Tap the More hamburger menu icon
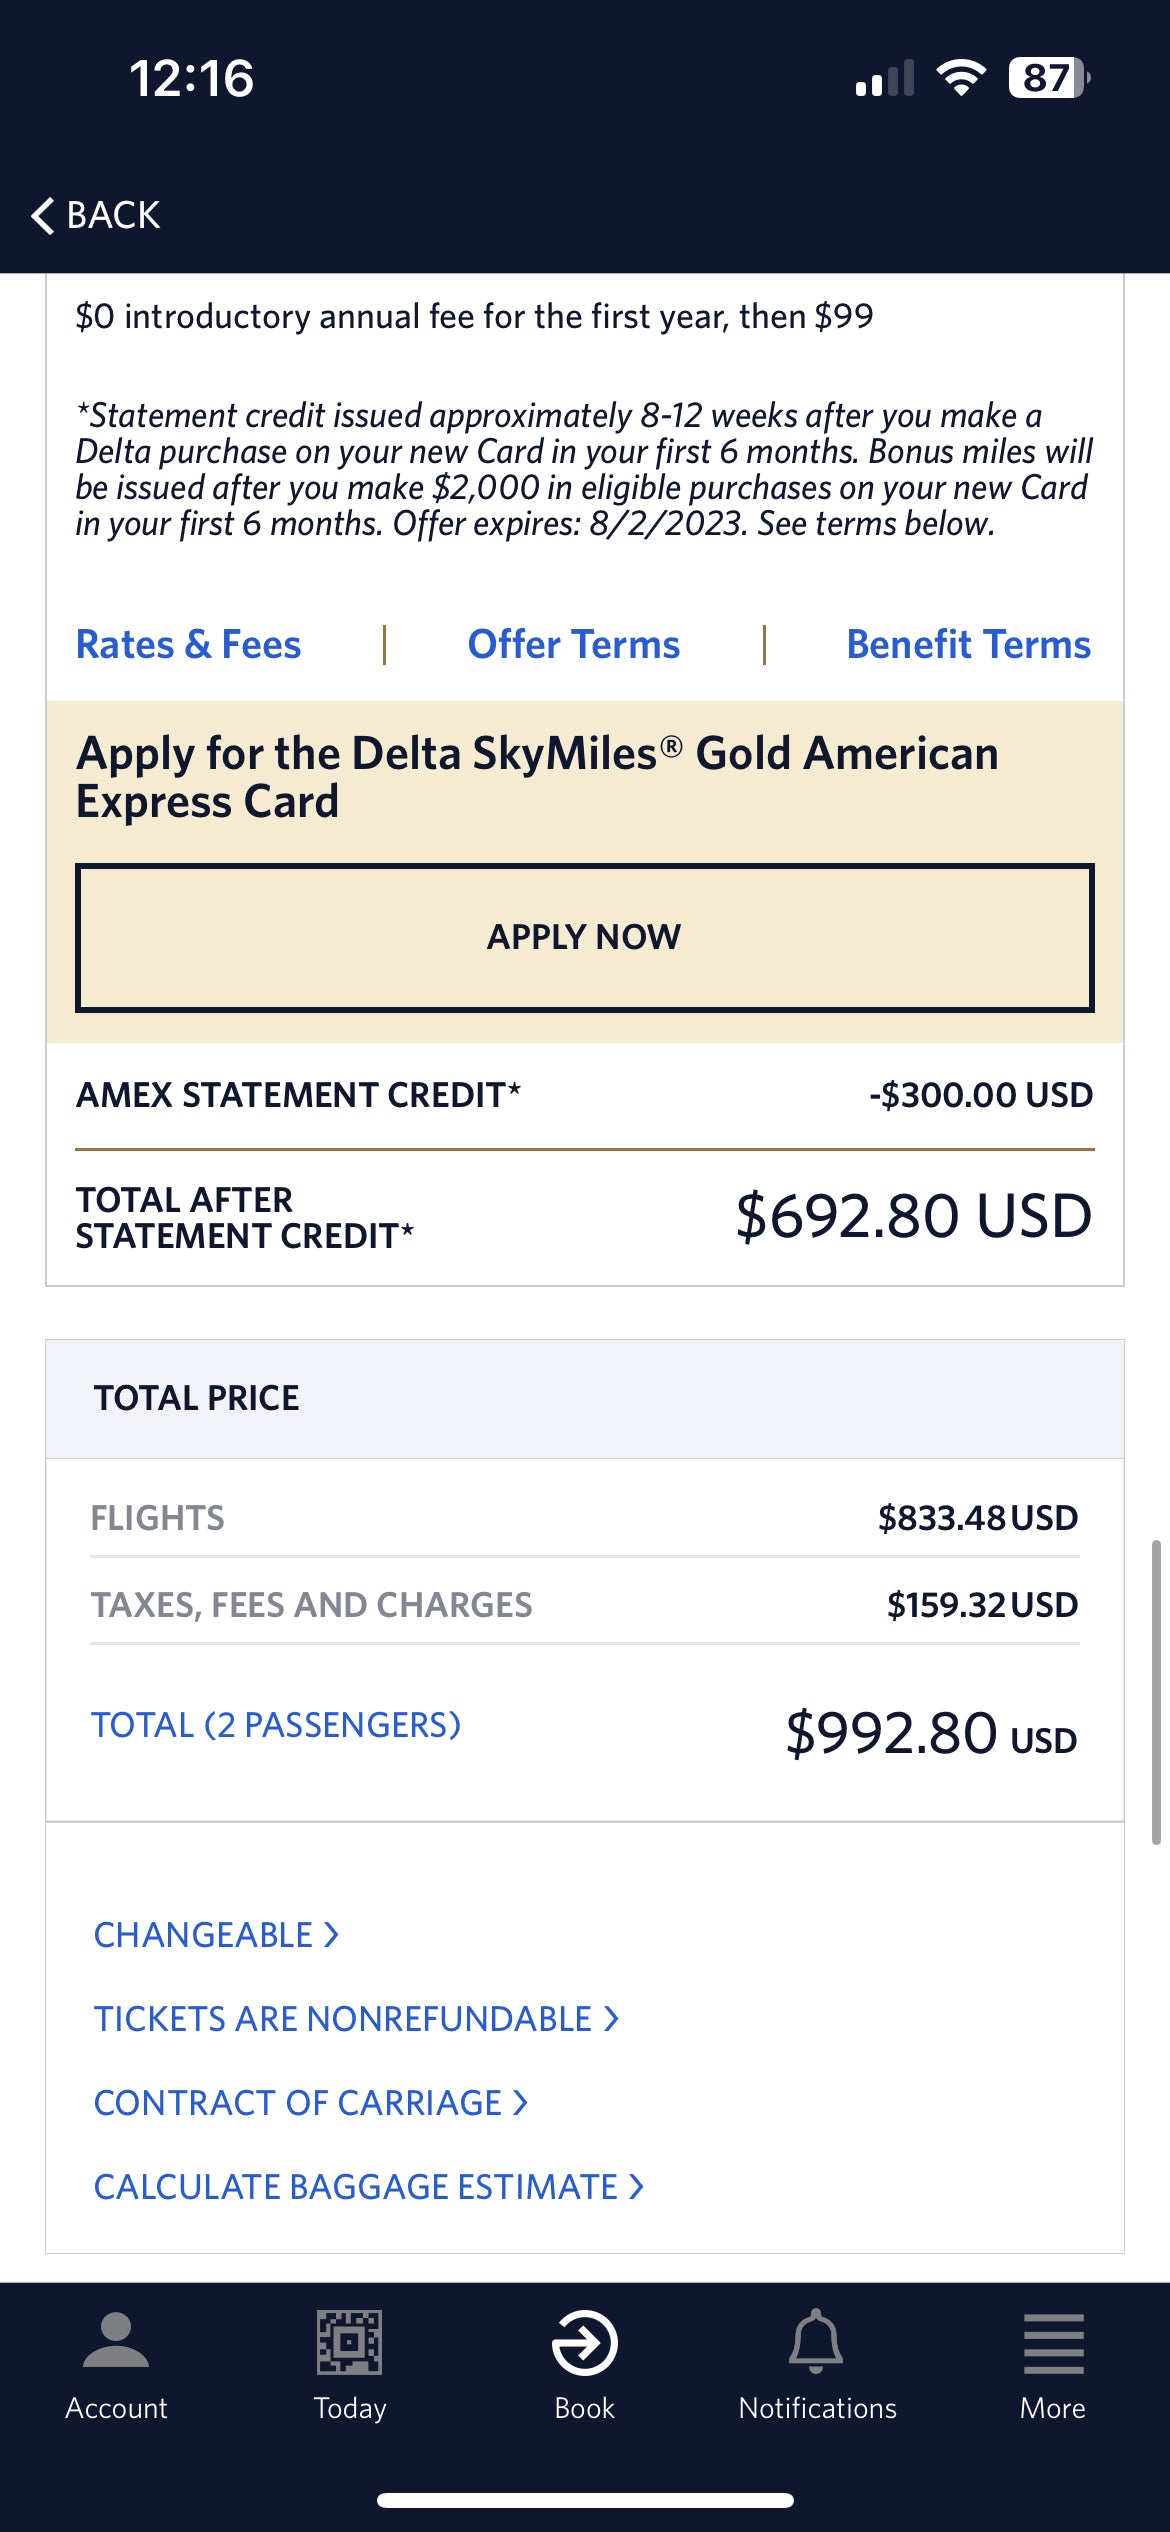This screenshot has height=2532, width=1170. point(1053,2343)
